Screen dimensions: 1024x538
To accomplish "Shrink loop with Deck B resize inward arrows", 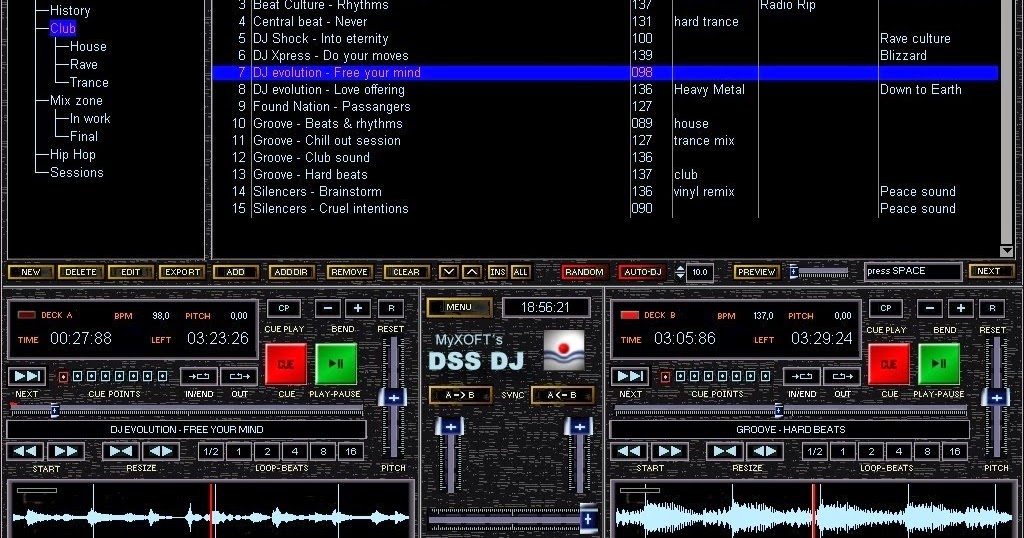I will 724,451.
